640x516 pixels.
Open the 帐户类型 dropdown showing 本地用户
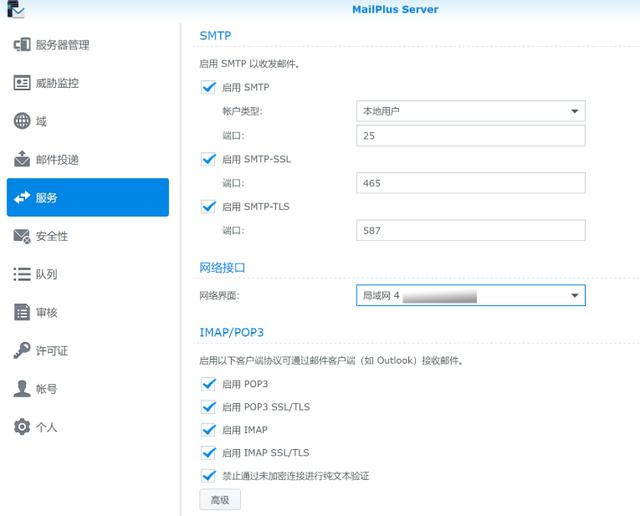coord(471,111)
